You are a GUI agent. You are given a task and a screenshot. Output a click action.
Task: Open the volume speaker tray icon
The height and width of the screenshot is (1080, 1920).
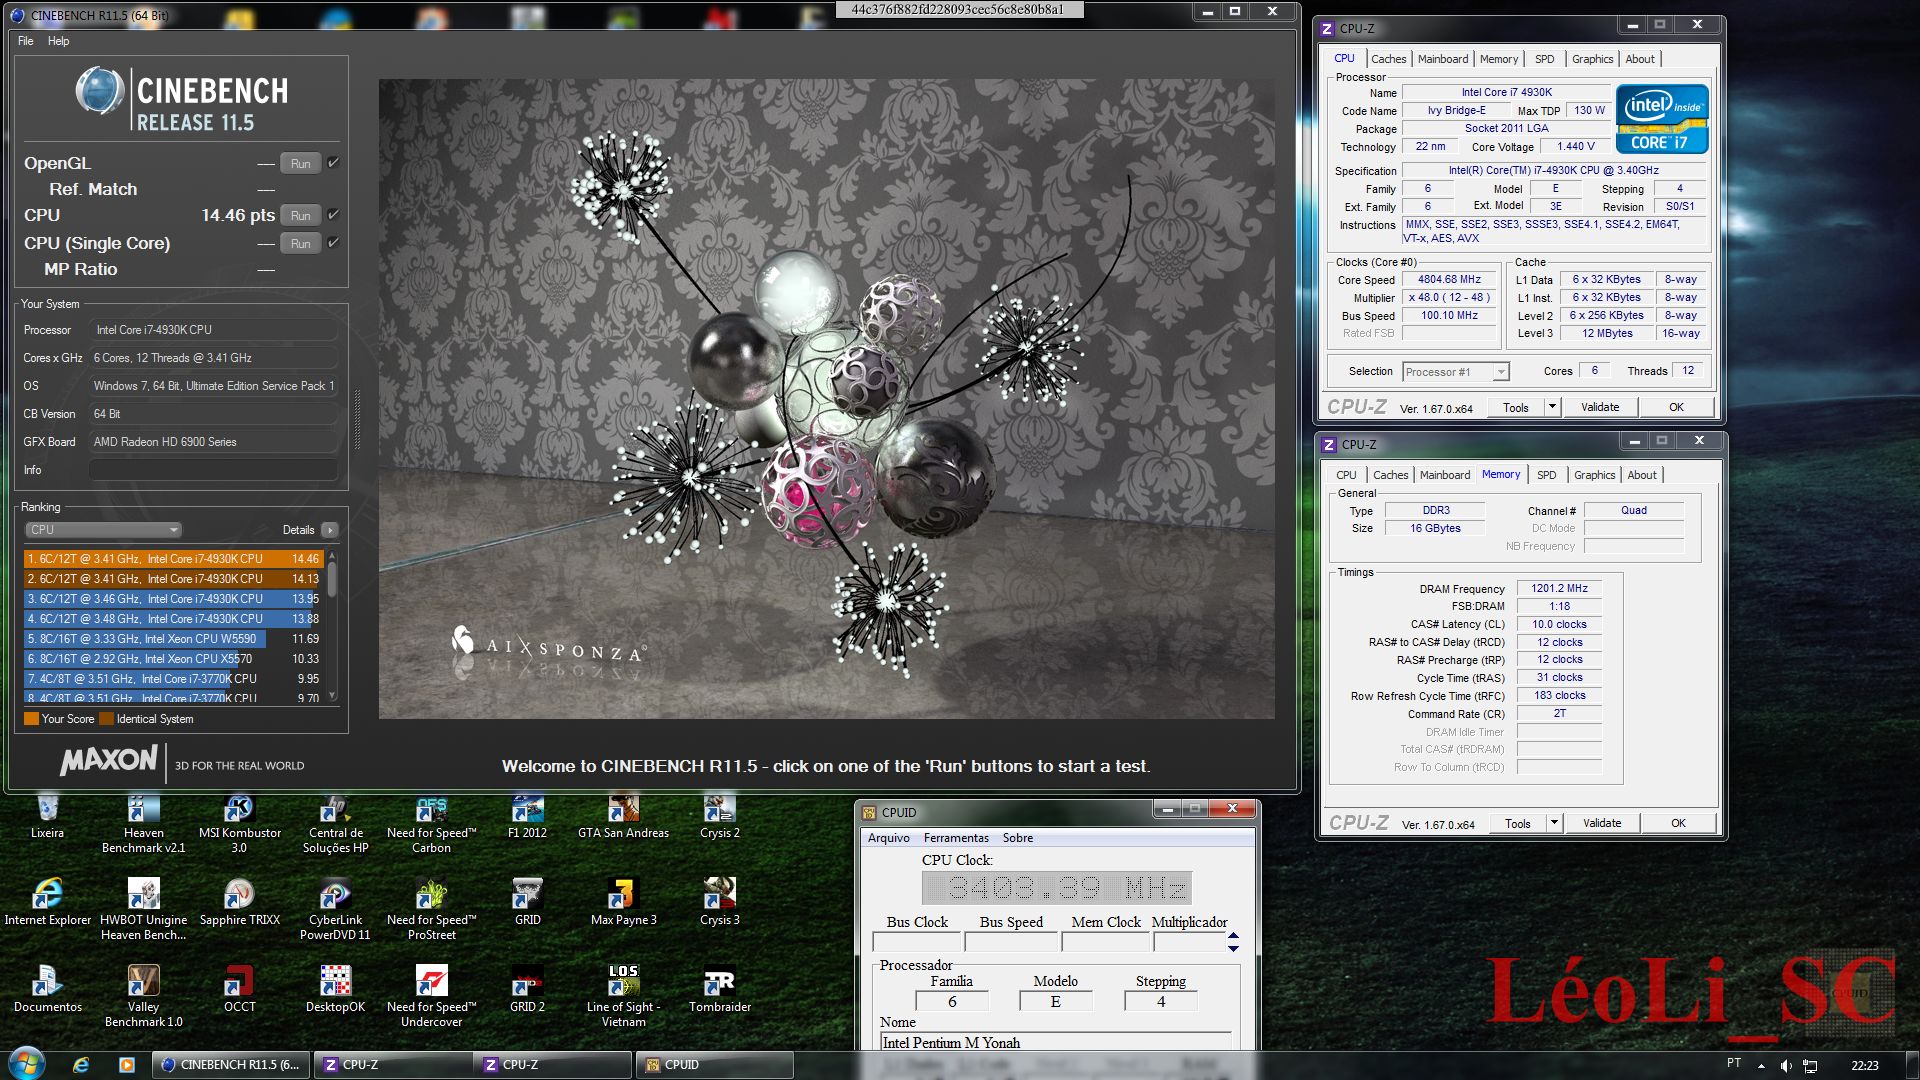pos(1785,1066)
